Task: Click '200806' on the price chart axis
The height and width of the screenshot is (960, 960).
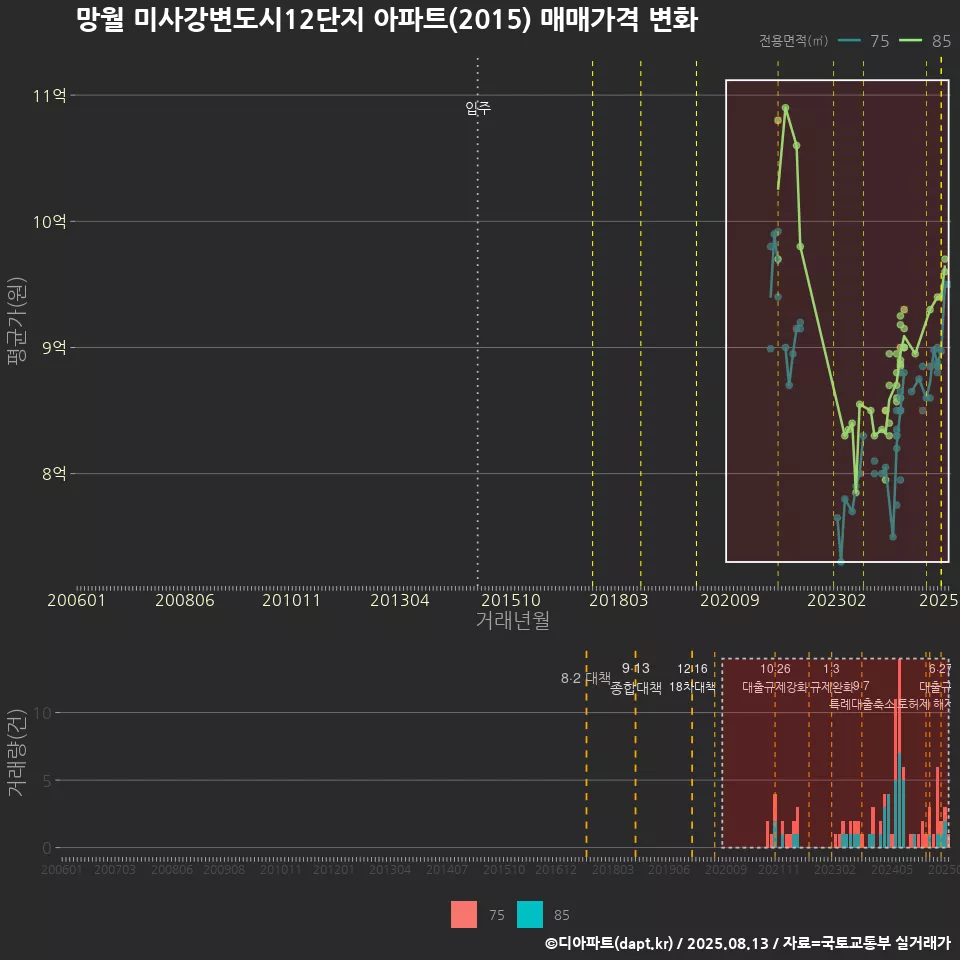Action: 185,600
